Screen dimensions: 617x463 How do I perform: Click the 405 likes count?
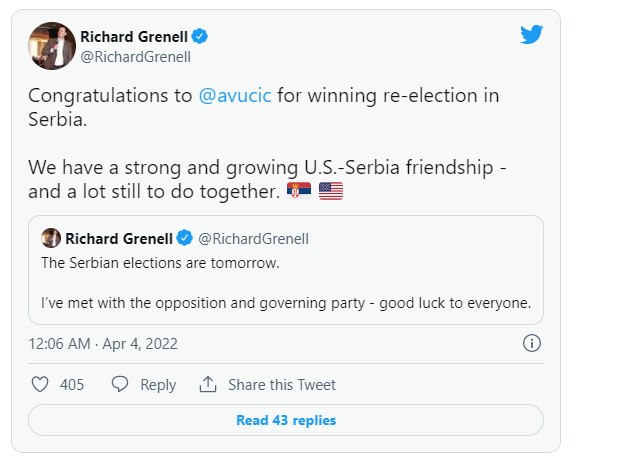72,385
